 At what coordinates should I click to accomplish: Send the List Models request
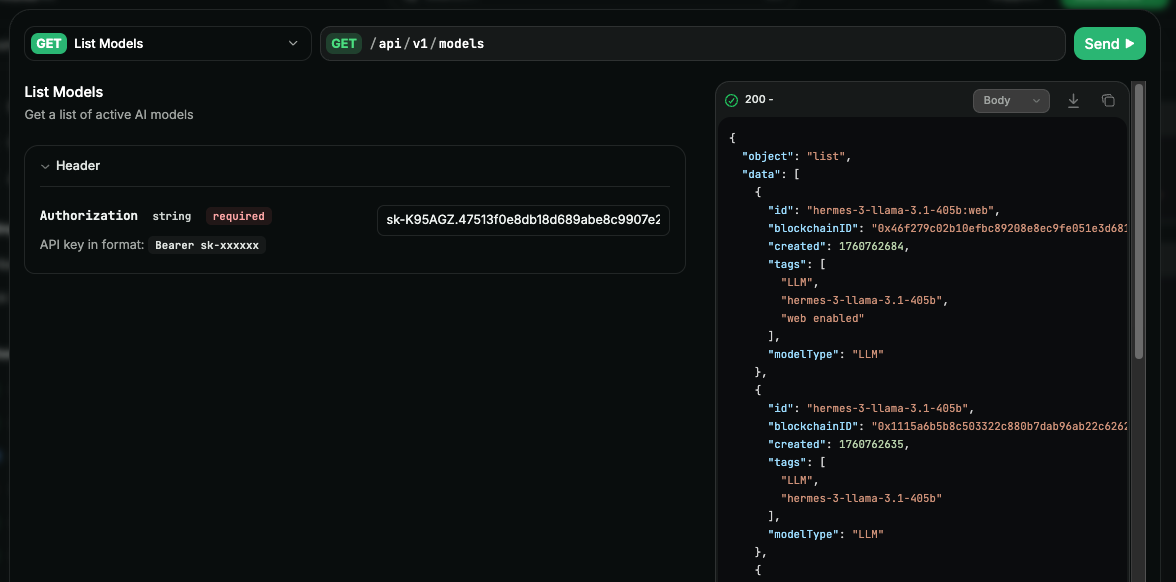[1109, 44]
